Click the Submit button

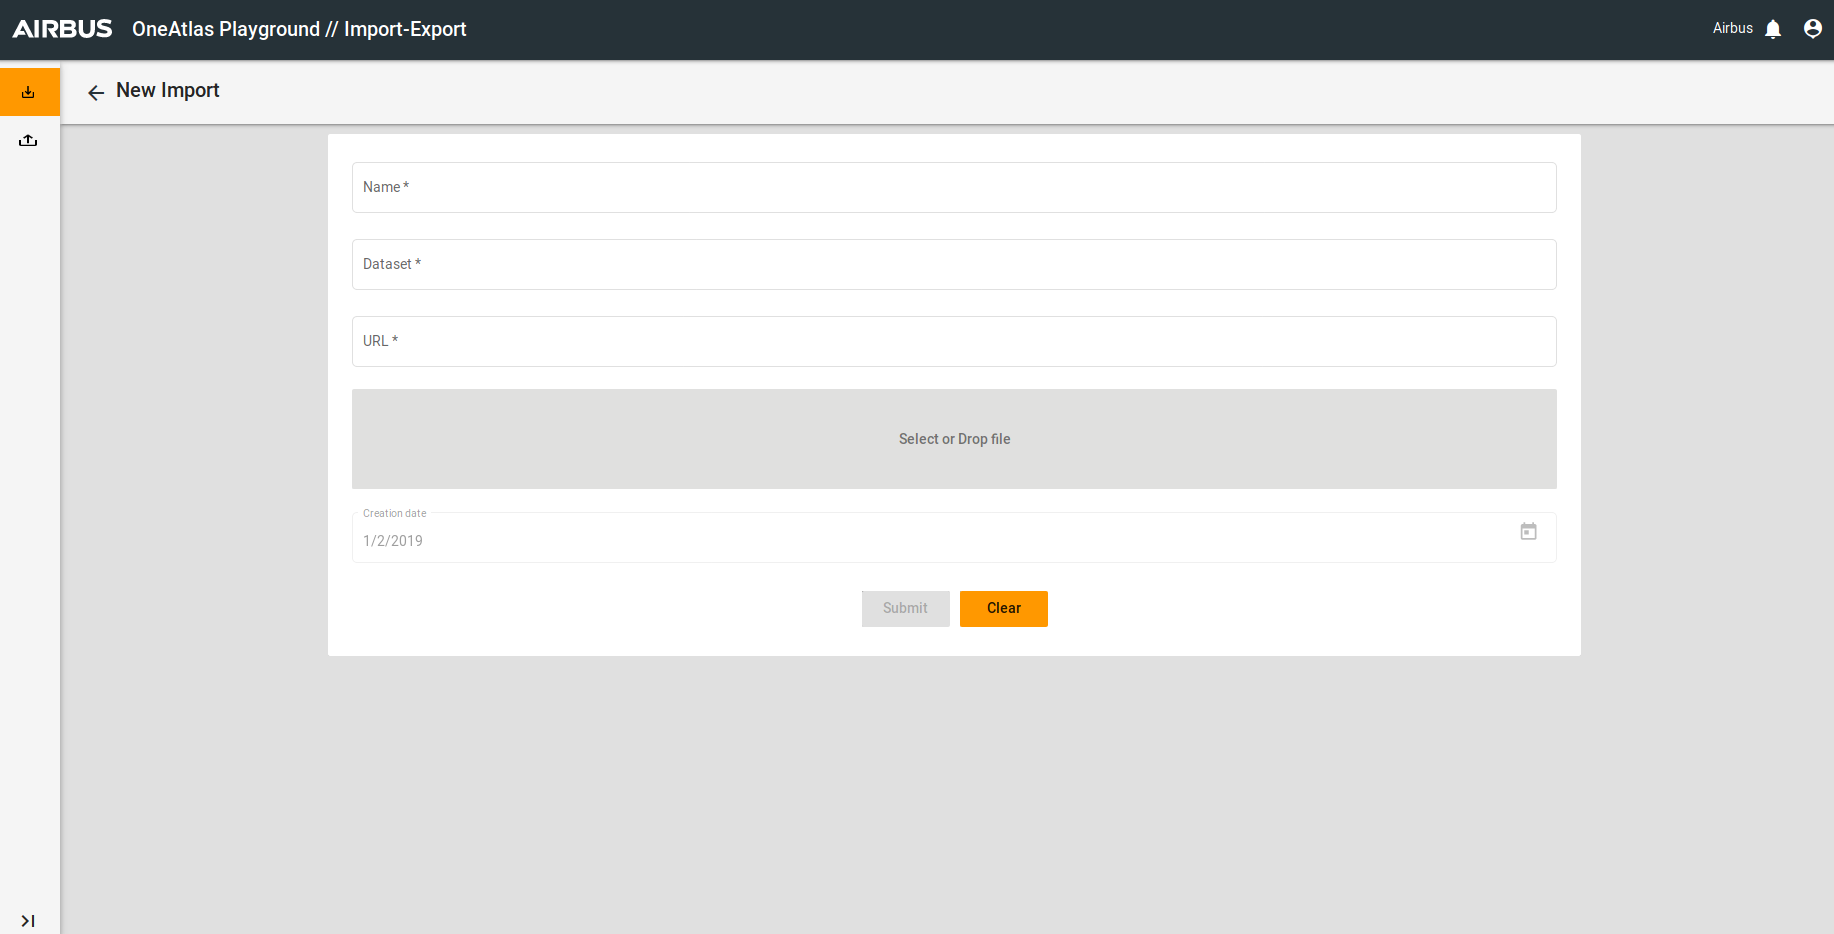point(905,608)
